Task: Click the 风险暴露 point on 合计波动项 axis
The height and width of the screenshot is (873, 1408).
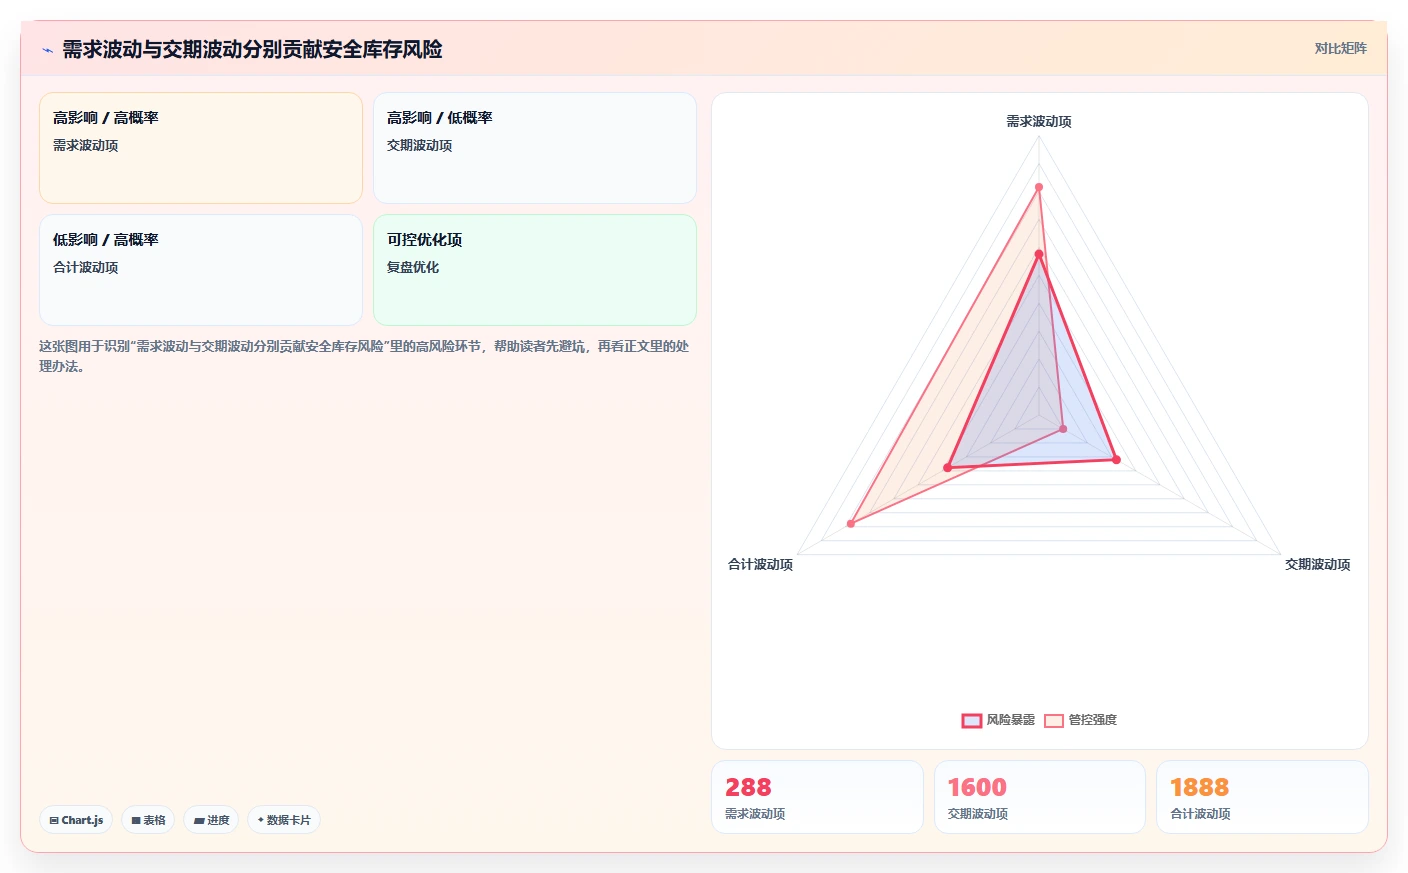Action: [948, 468]
